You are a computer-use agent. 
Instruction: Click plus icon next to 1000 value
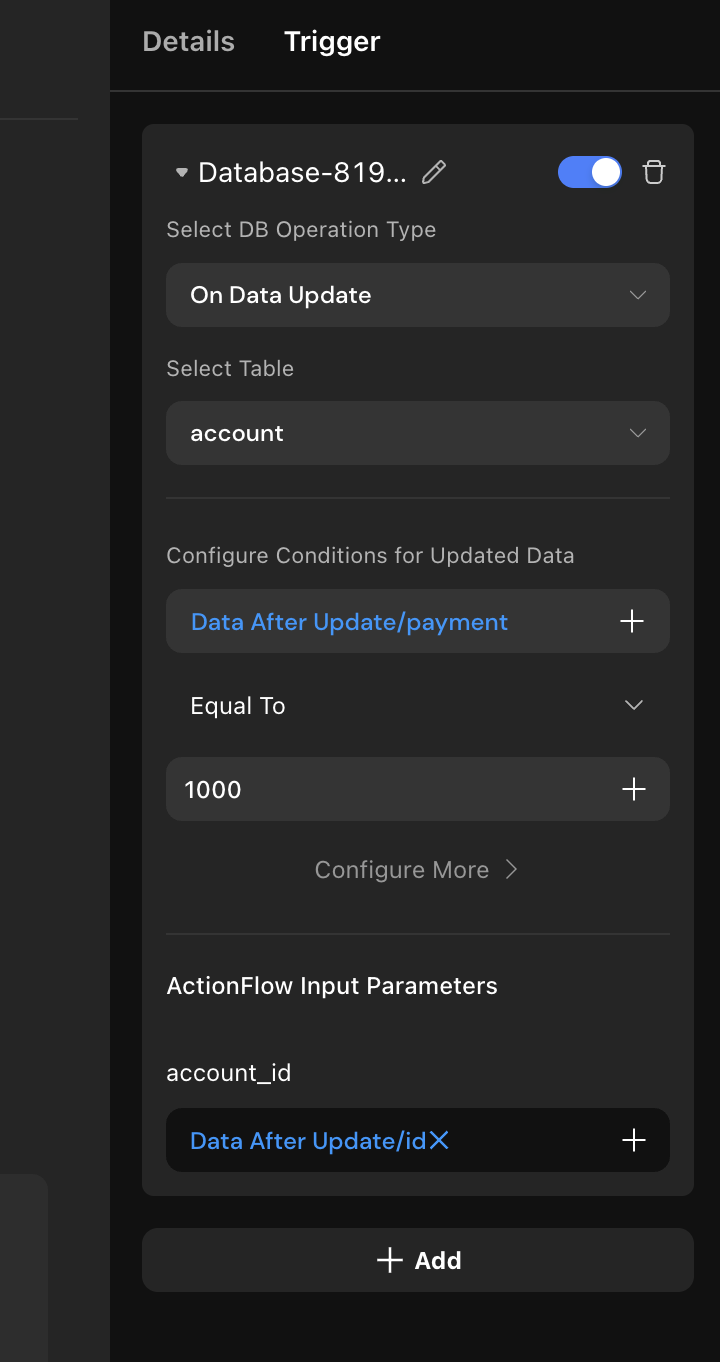[634, 789]
